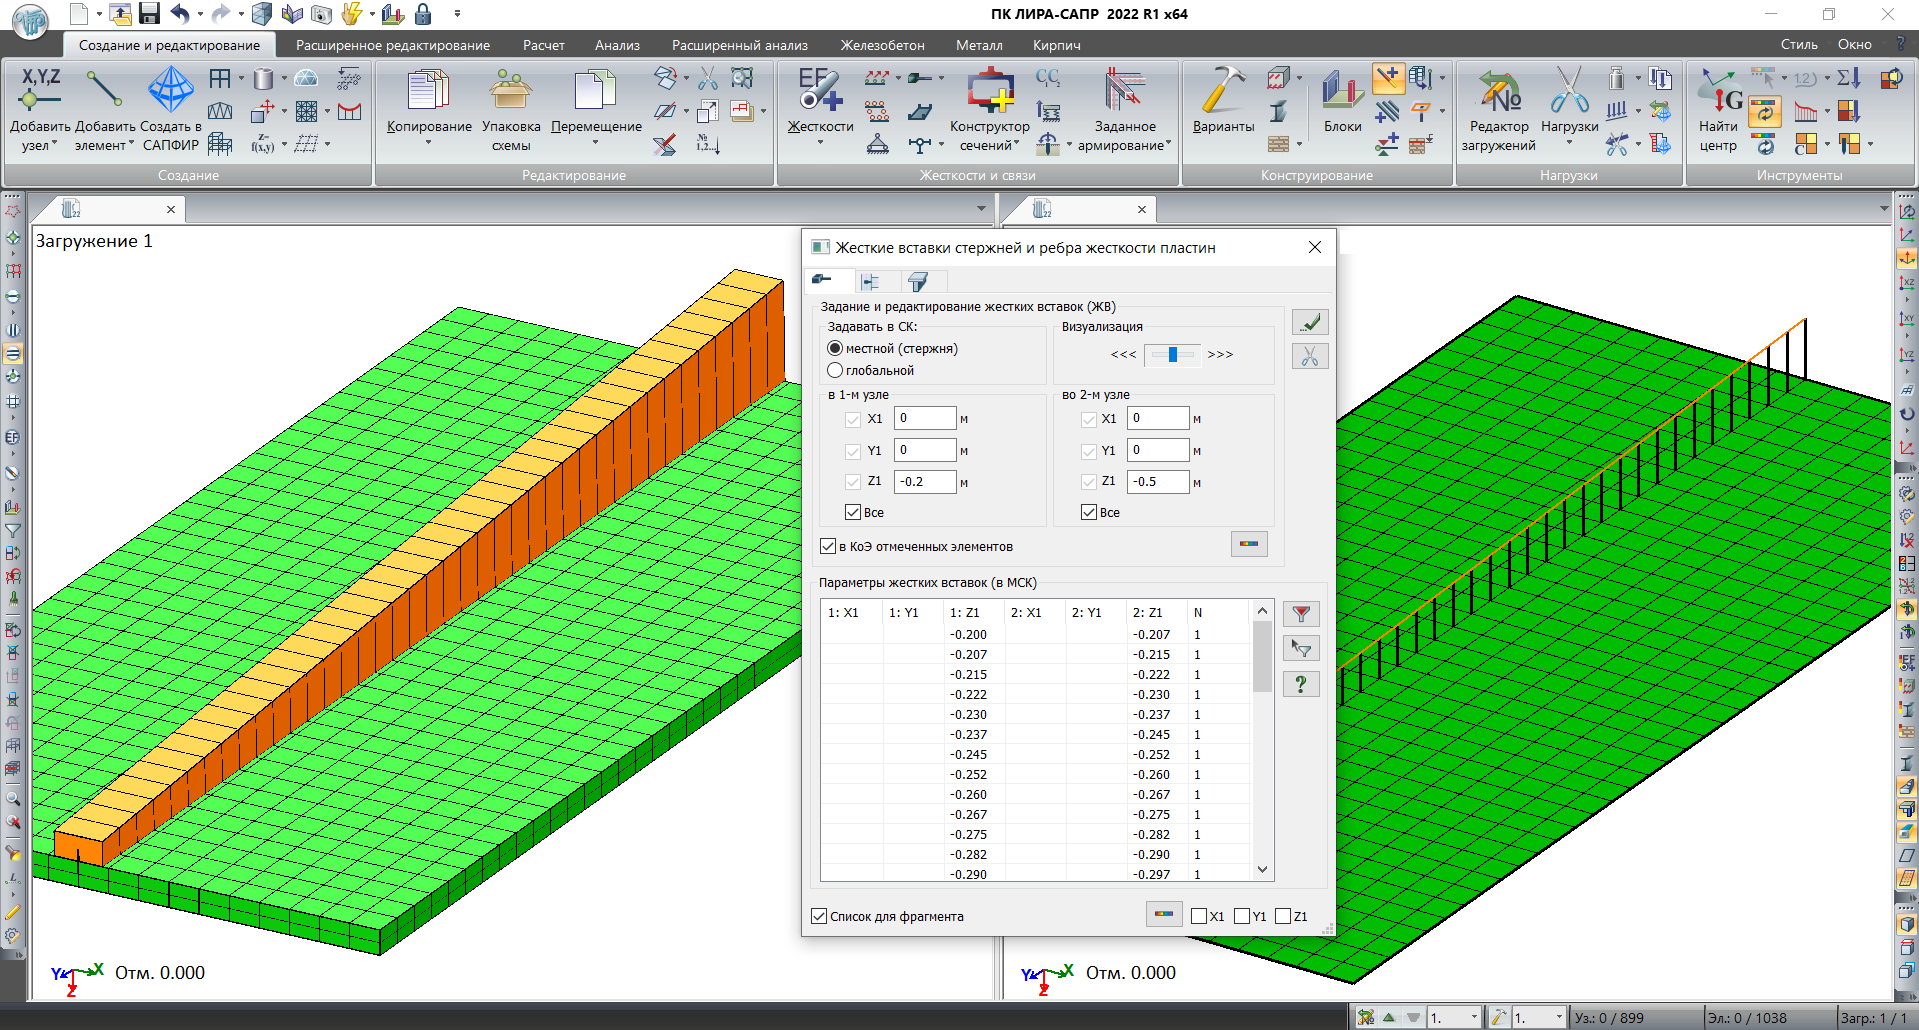The height and width of the screenshot is (1030, 1919).
Task: Click the green checkmark apply button
Action: [x=1310, y=323]
